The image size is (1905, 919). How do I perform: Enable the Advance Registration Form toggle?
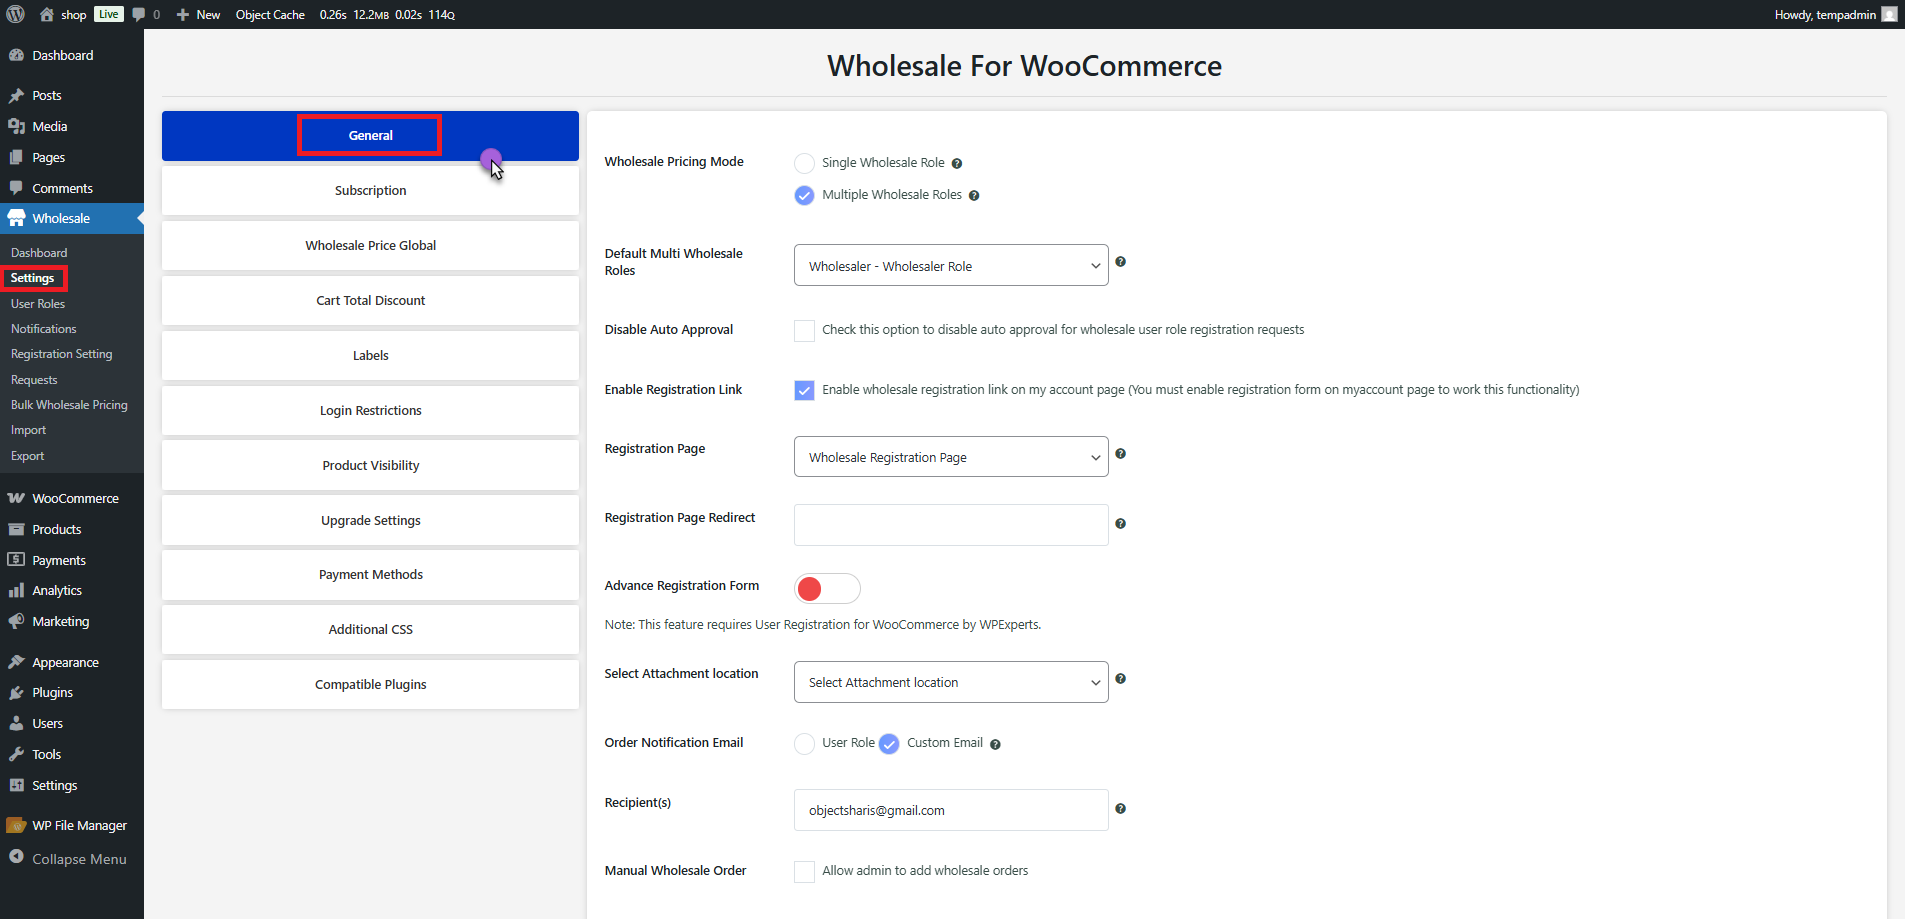pyautogui.click(x=827, y=588)
